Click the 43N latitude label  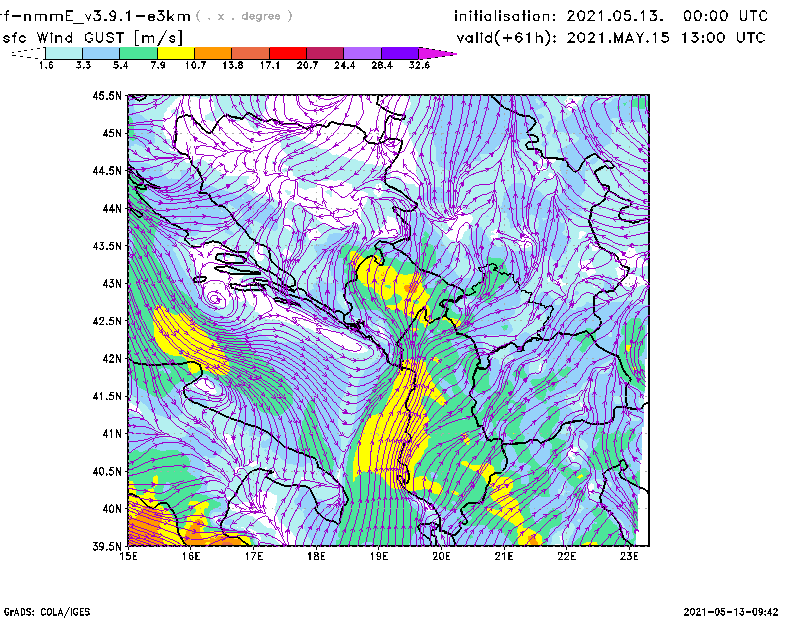coord(112,283)
